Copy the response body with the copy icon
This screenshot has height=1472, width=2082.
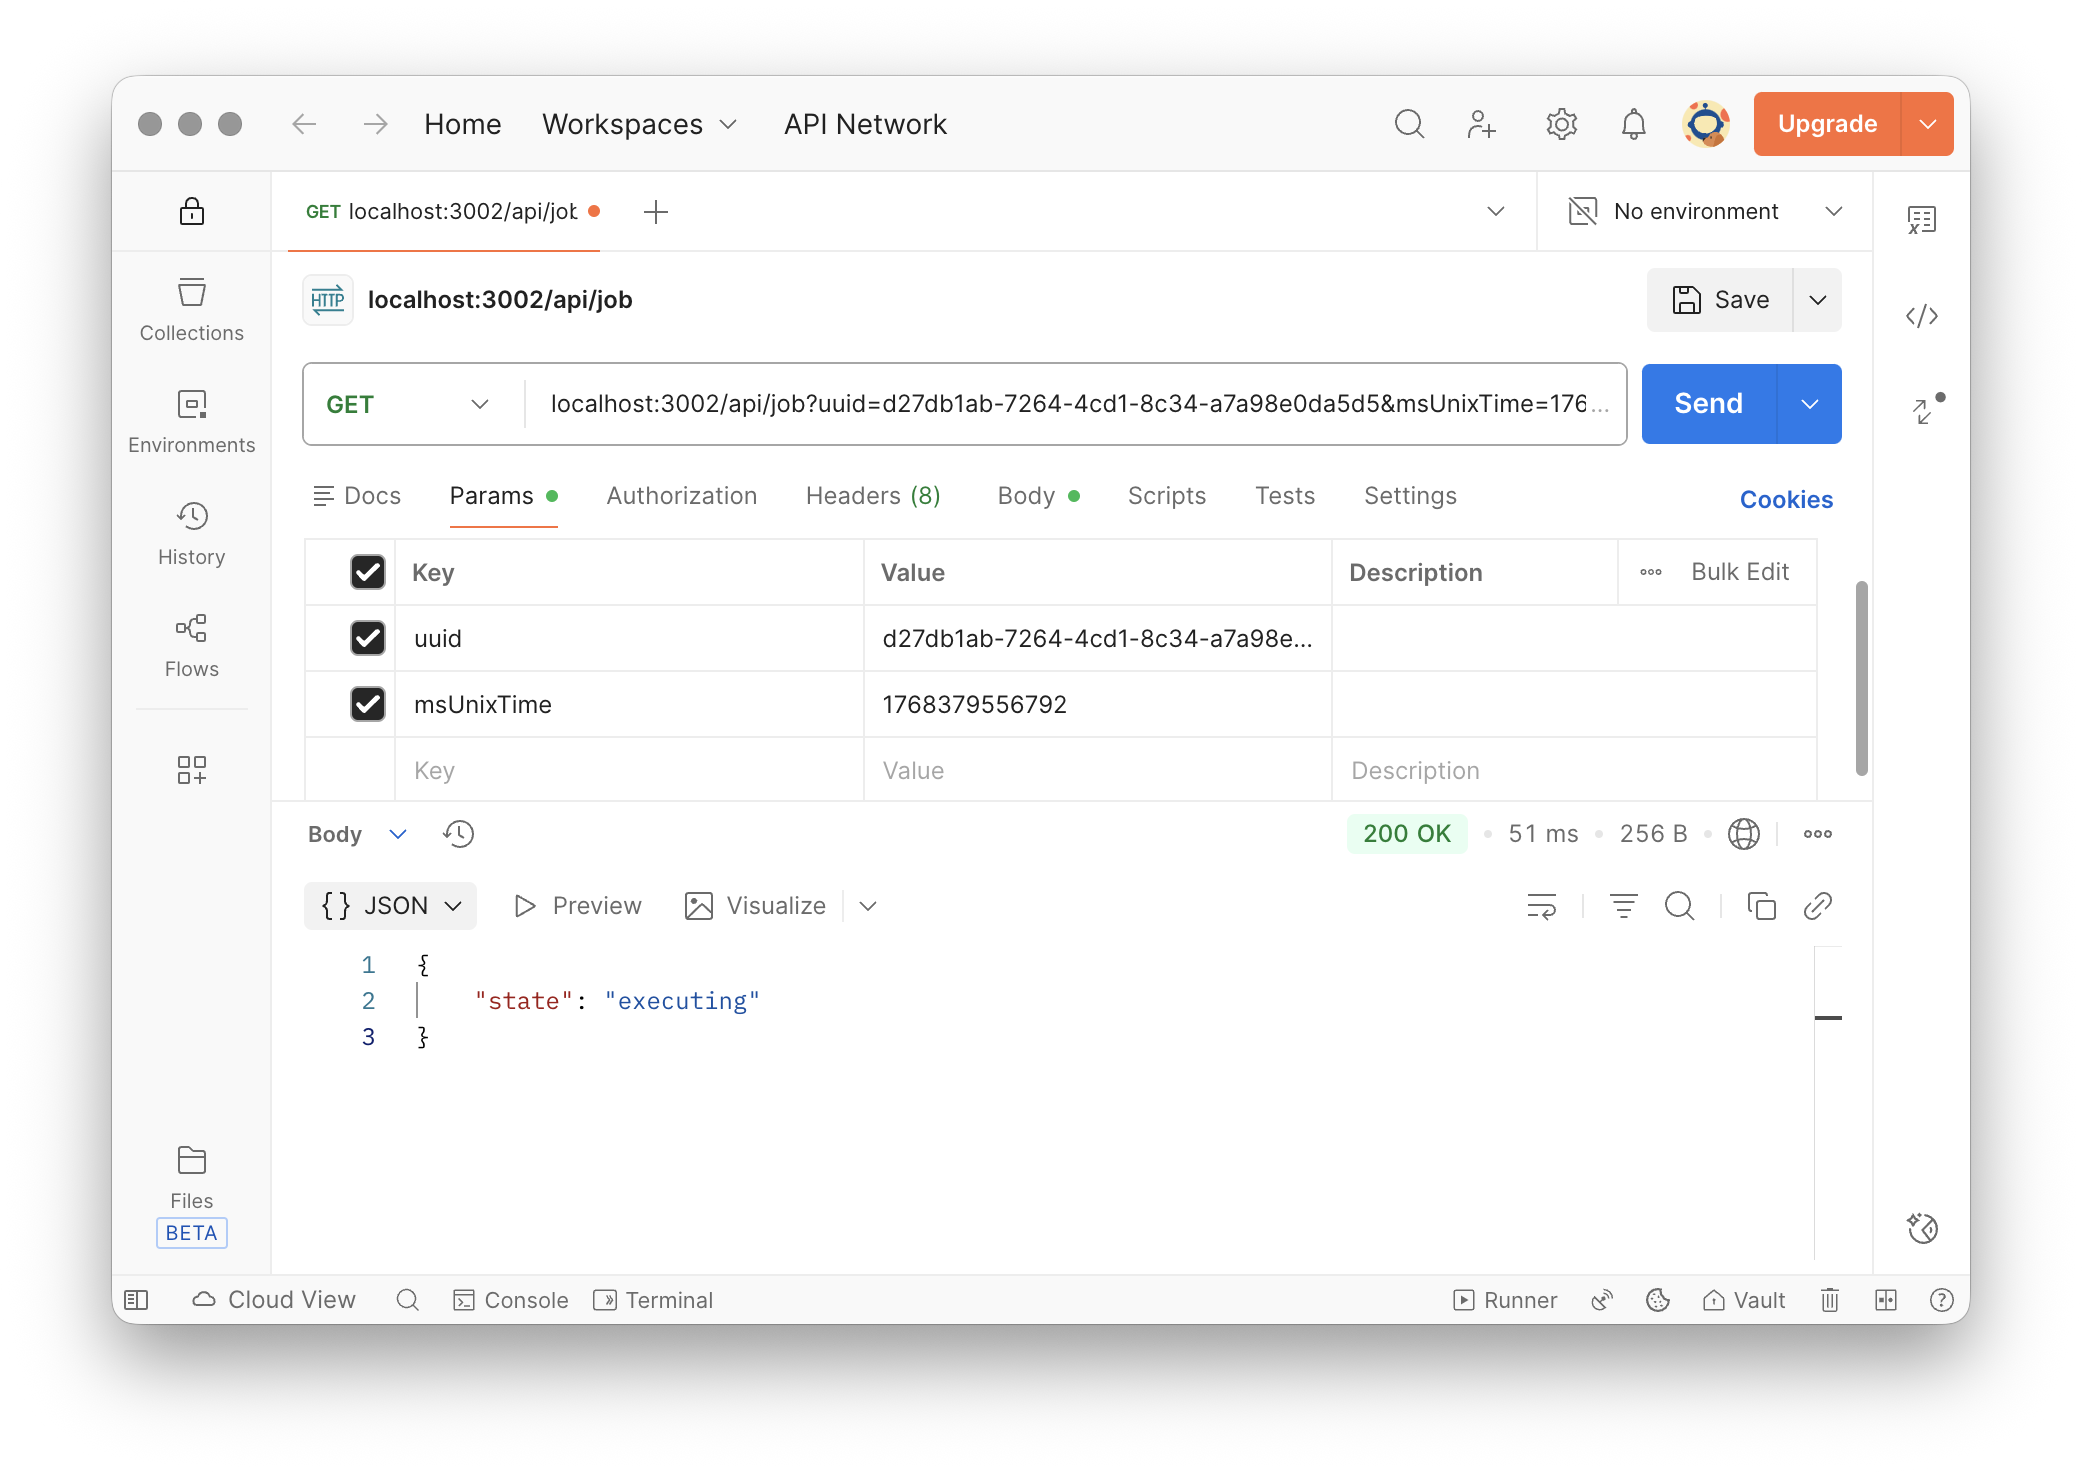point(1761,906)
